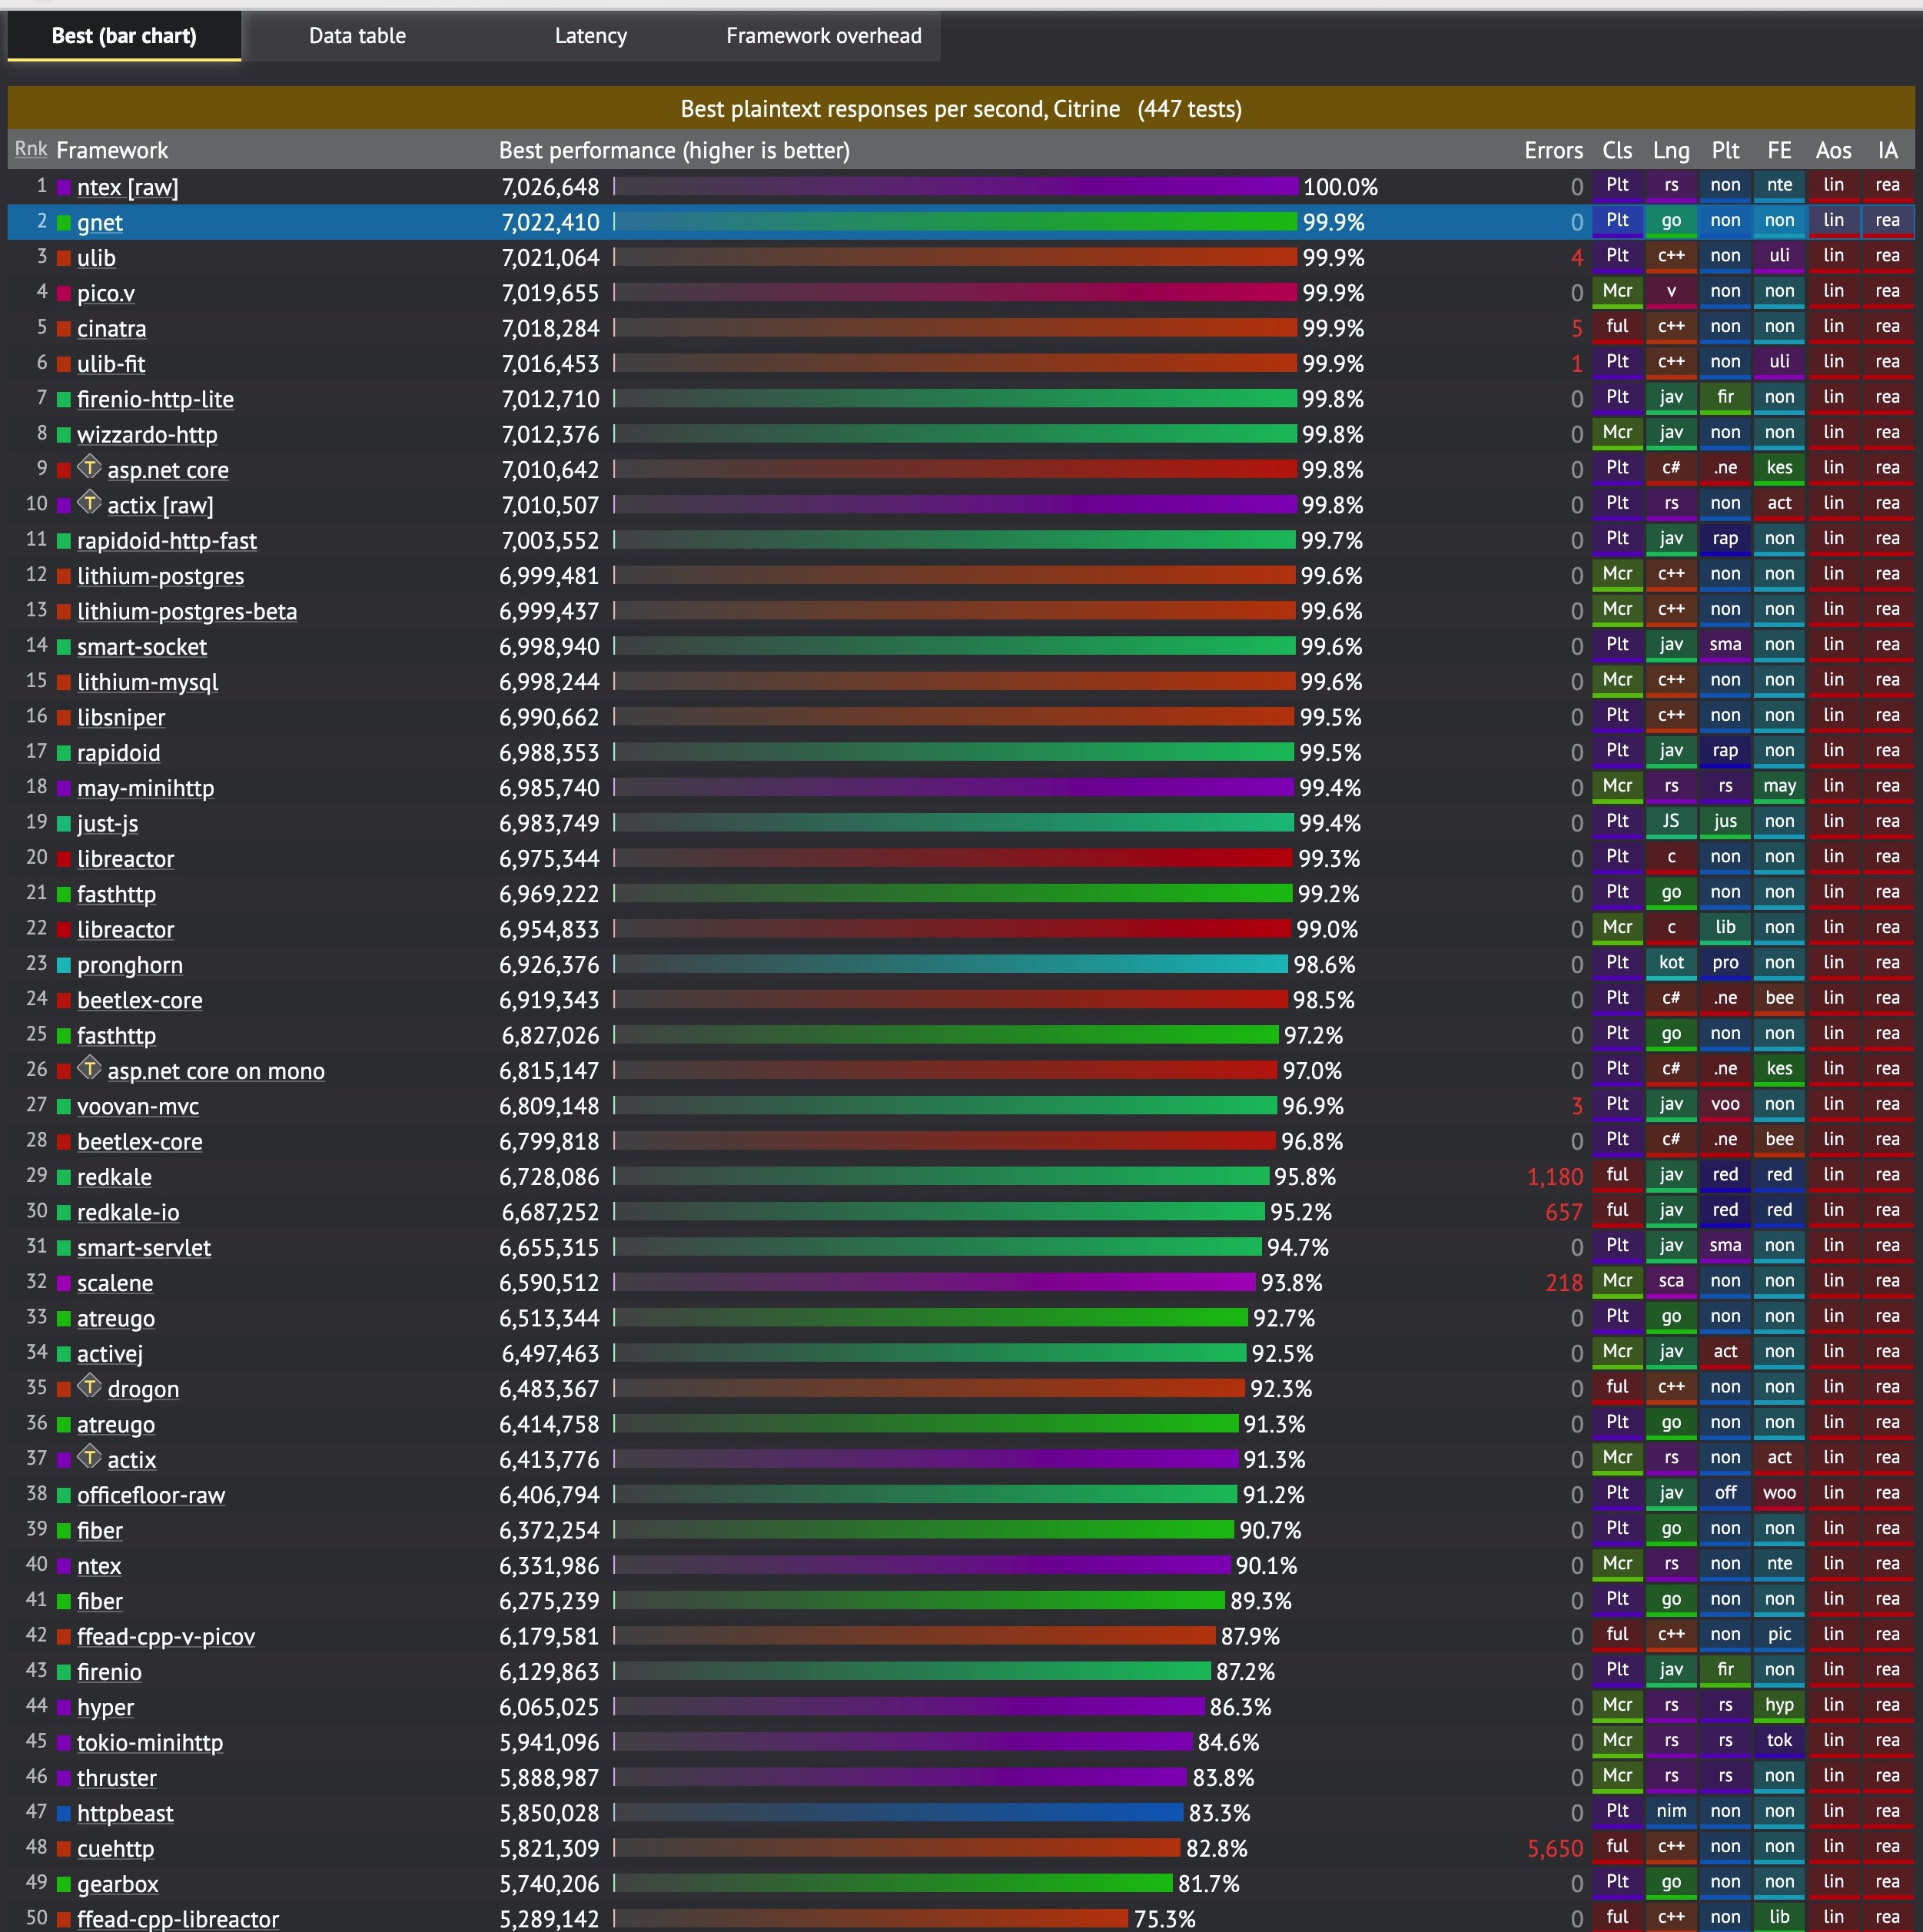Viewport: 1923px width, 1932px height.
Task: Open the httpbeast link
Action: click(125, 1814)
